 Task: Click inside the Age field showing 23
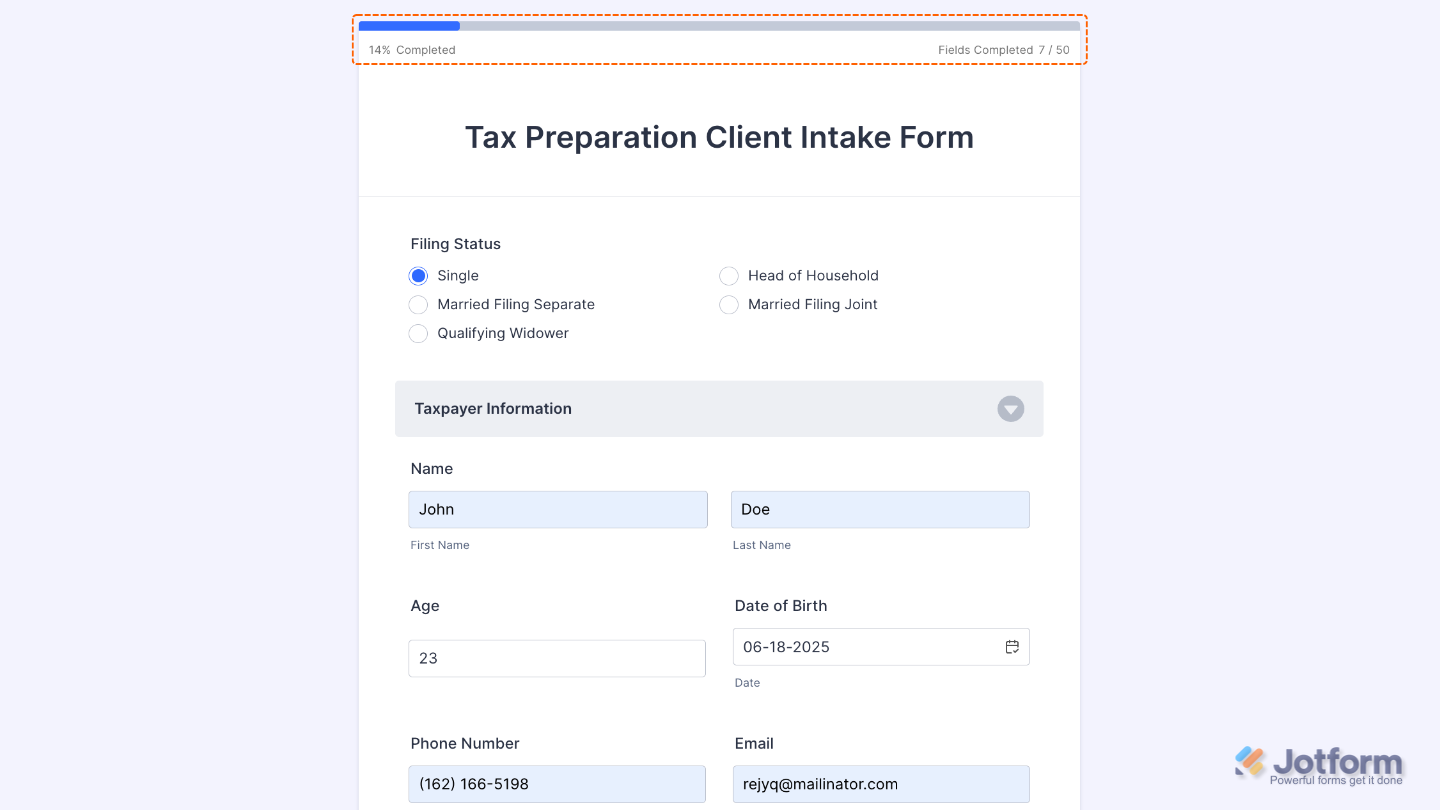(556, 658)
